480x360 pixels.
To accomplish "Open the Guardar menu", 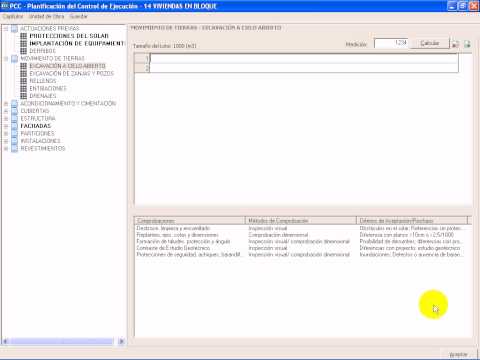I will coord(78,16).
